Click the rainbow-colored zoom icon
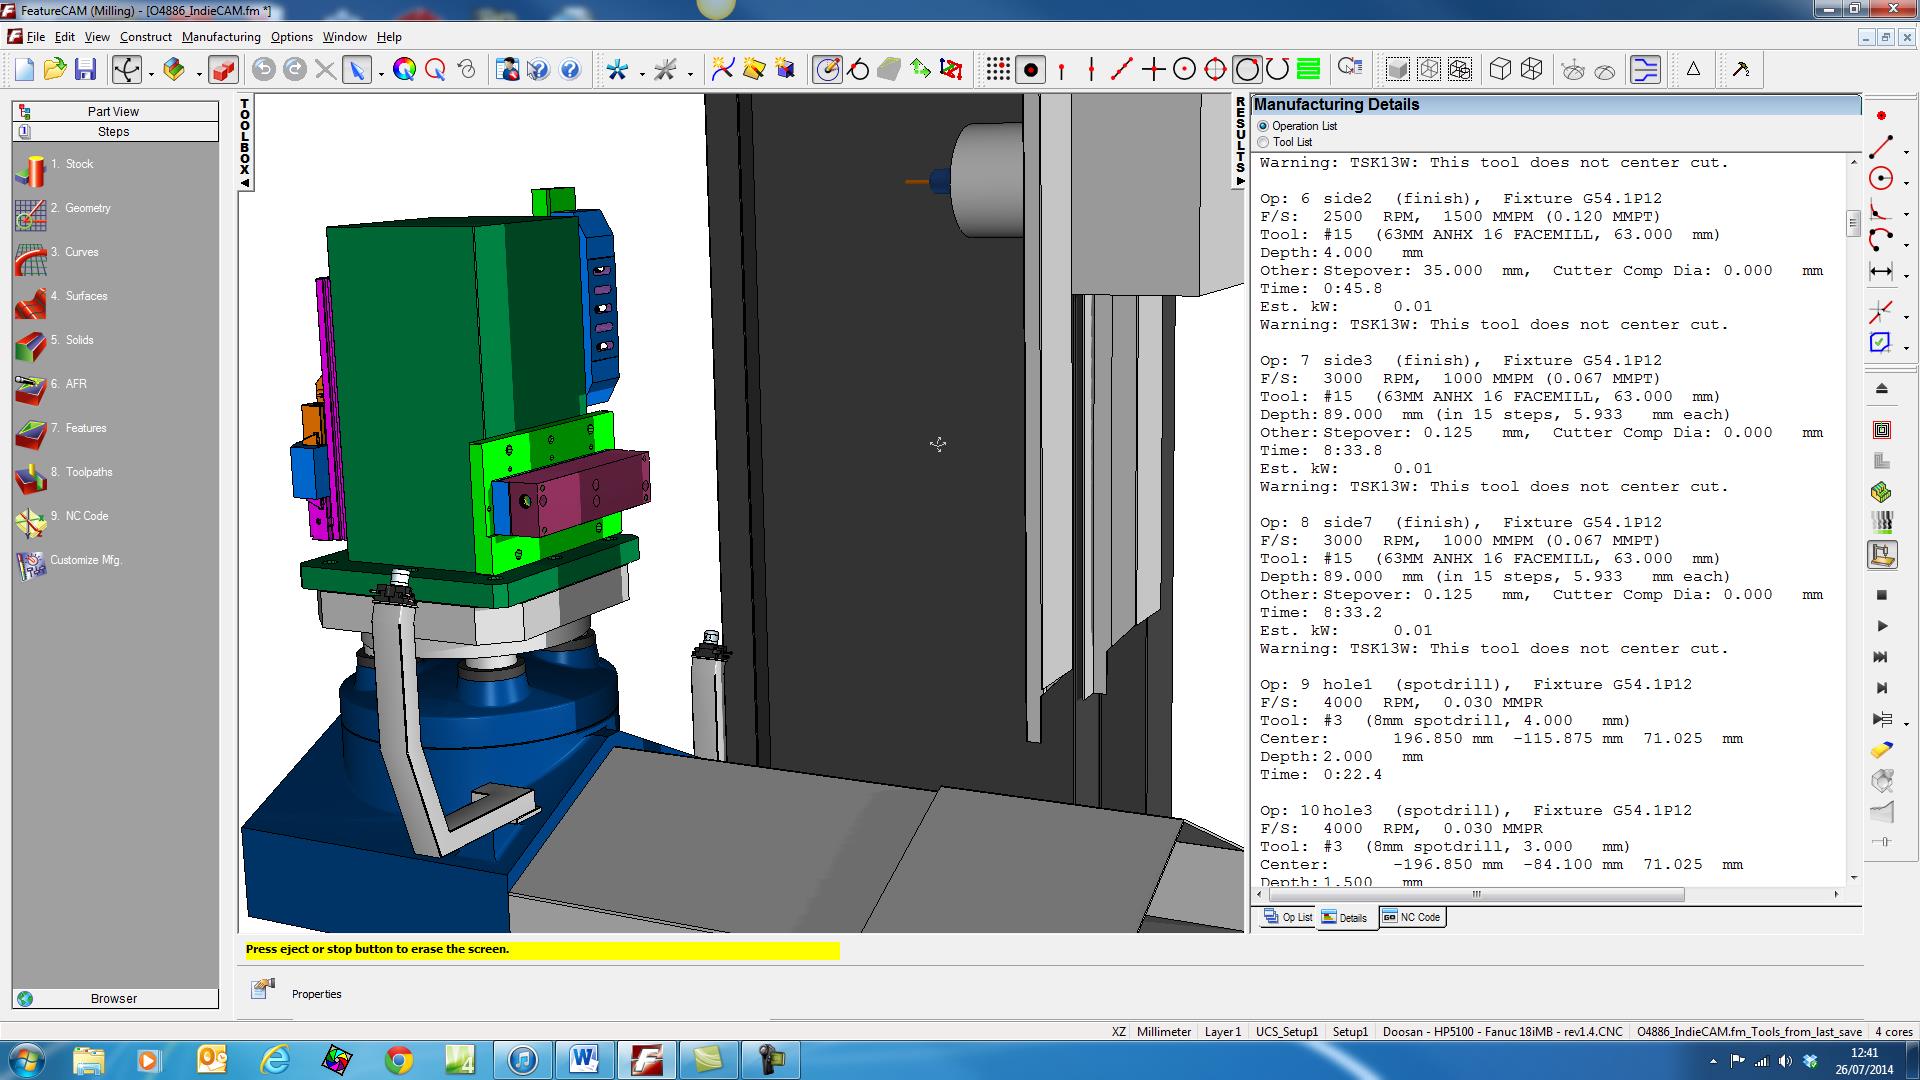Viewport: 1920px width, 1080px height. [404, 69]
